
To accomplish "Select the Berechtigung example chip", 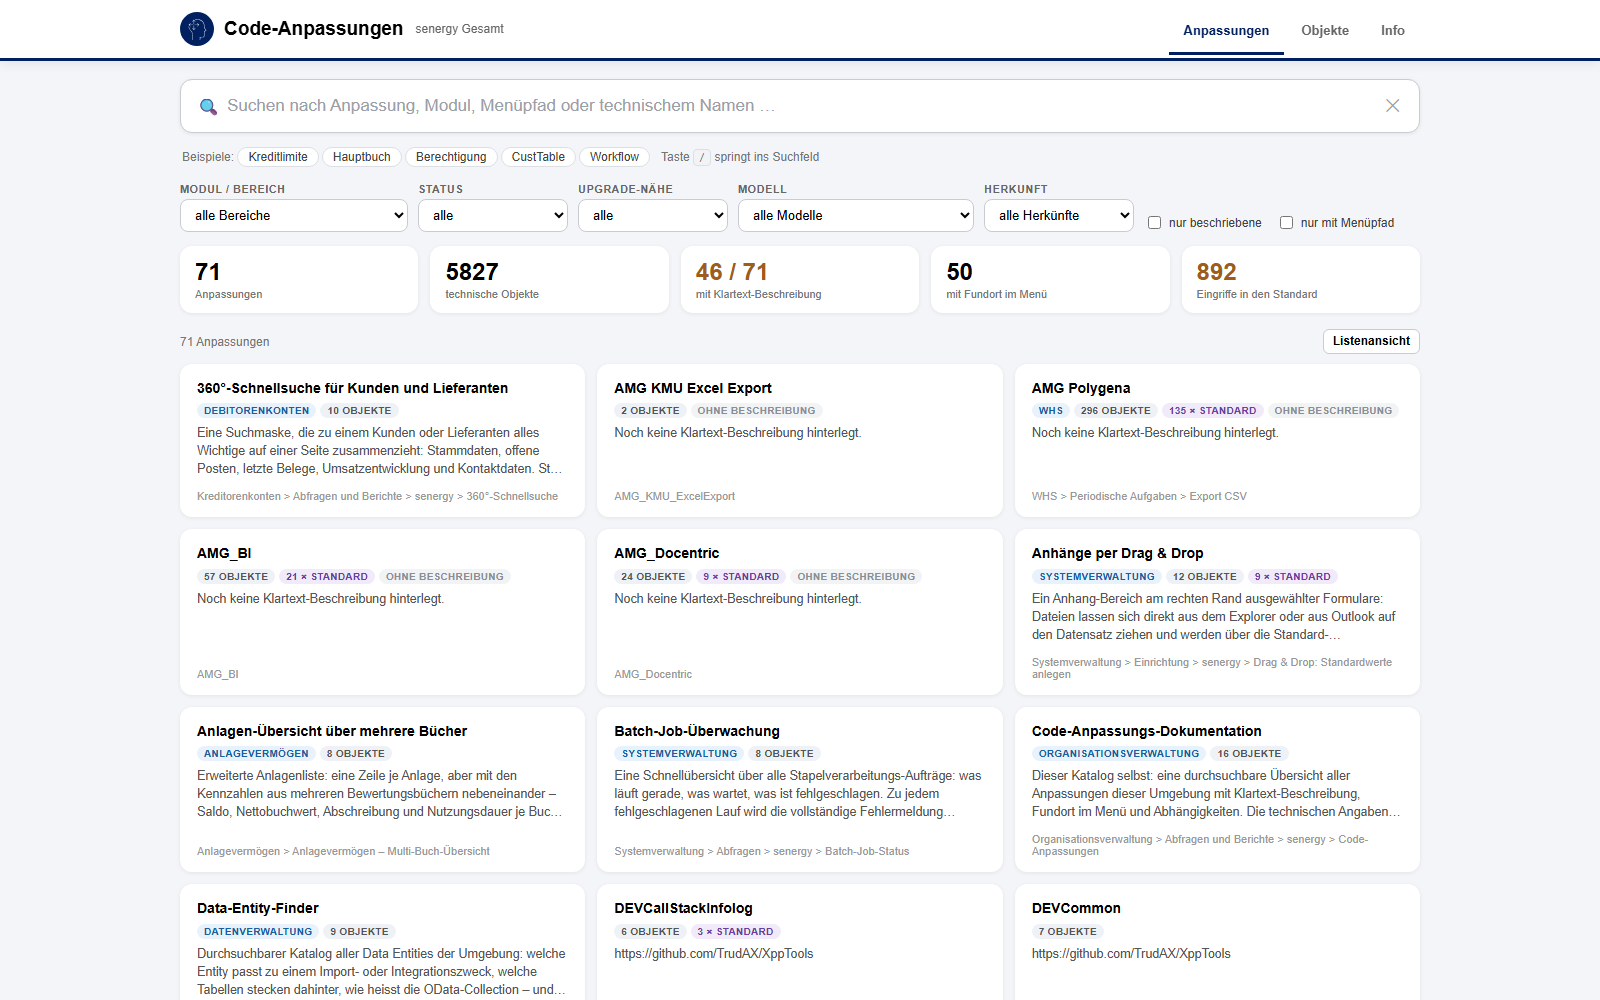I will pos(451,157).
